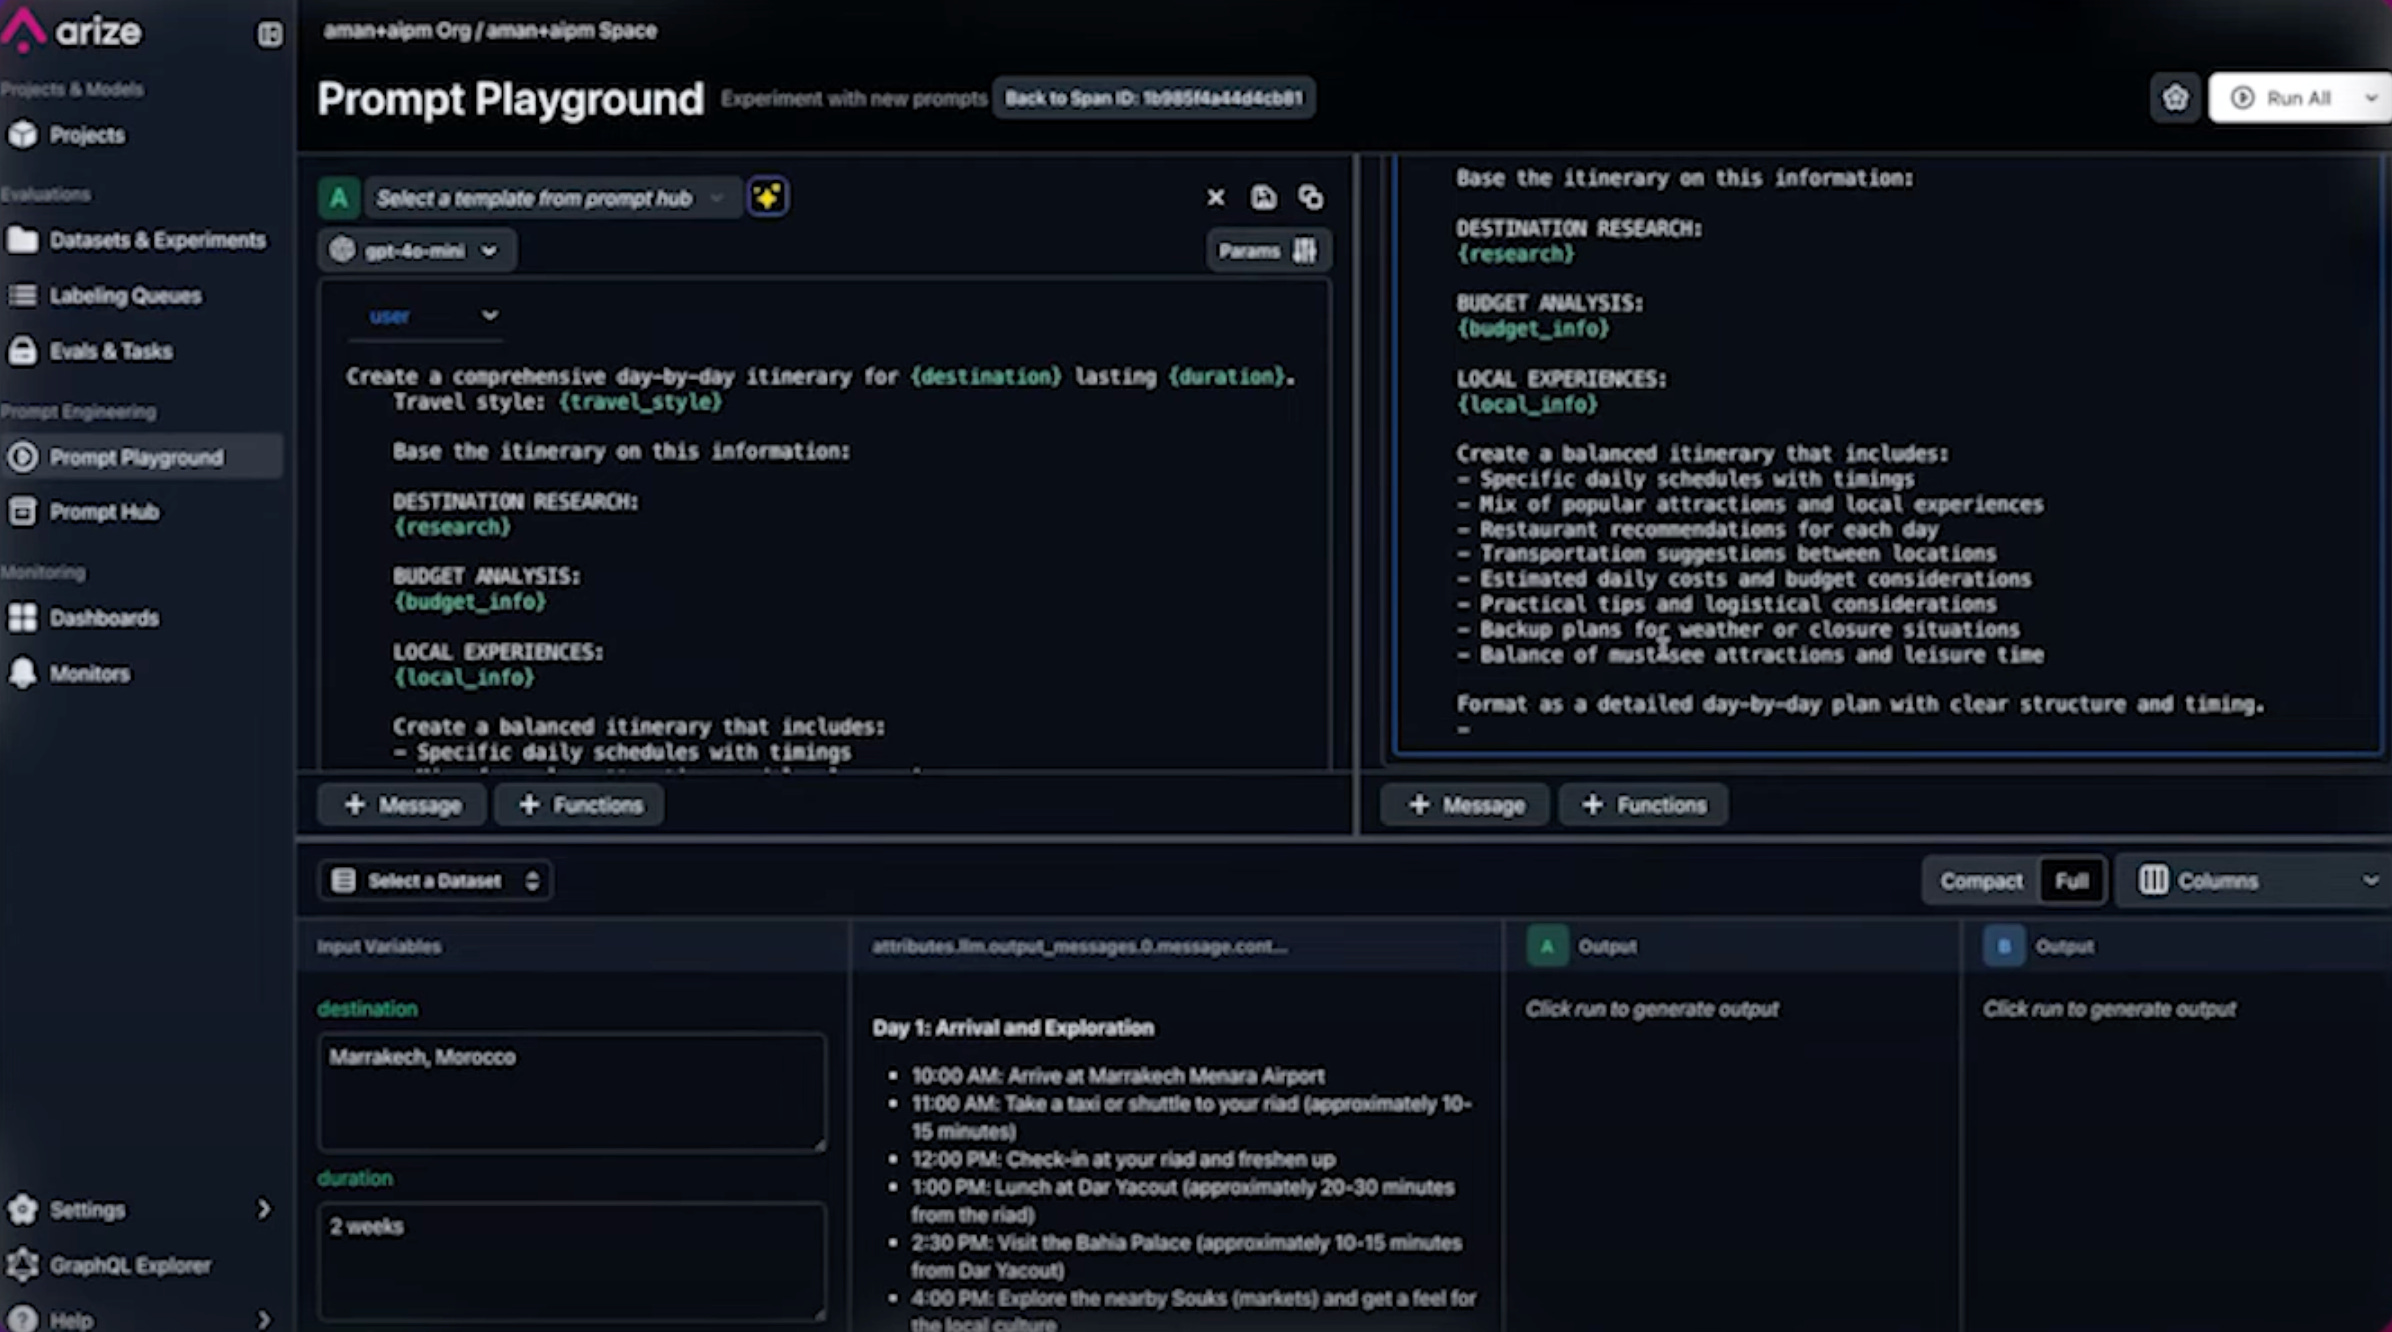Go to Datasets & Experiments

click(156, 240)
